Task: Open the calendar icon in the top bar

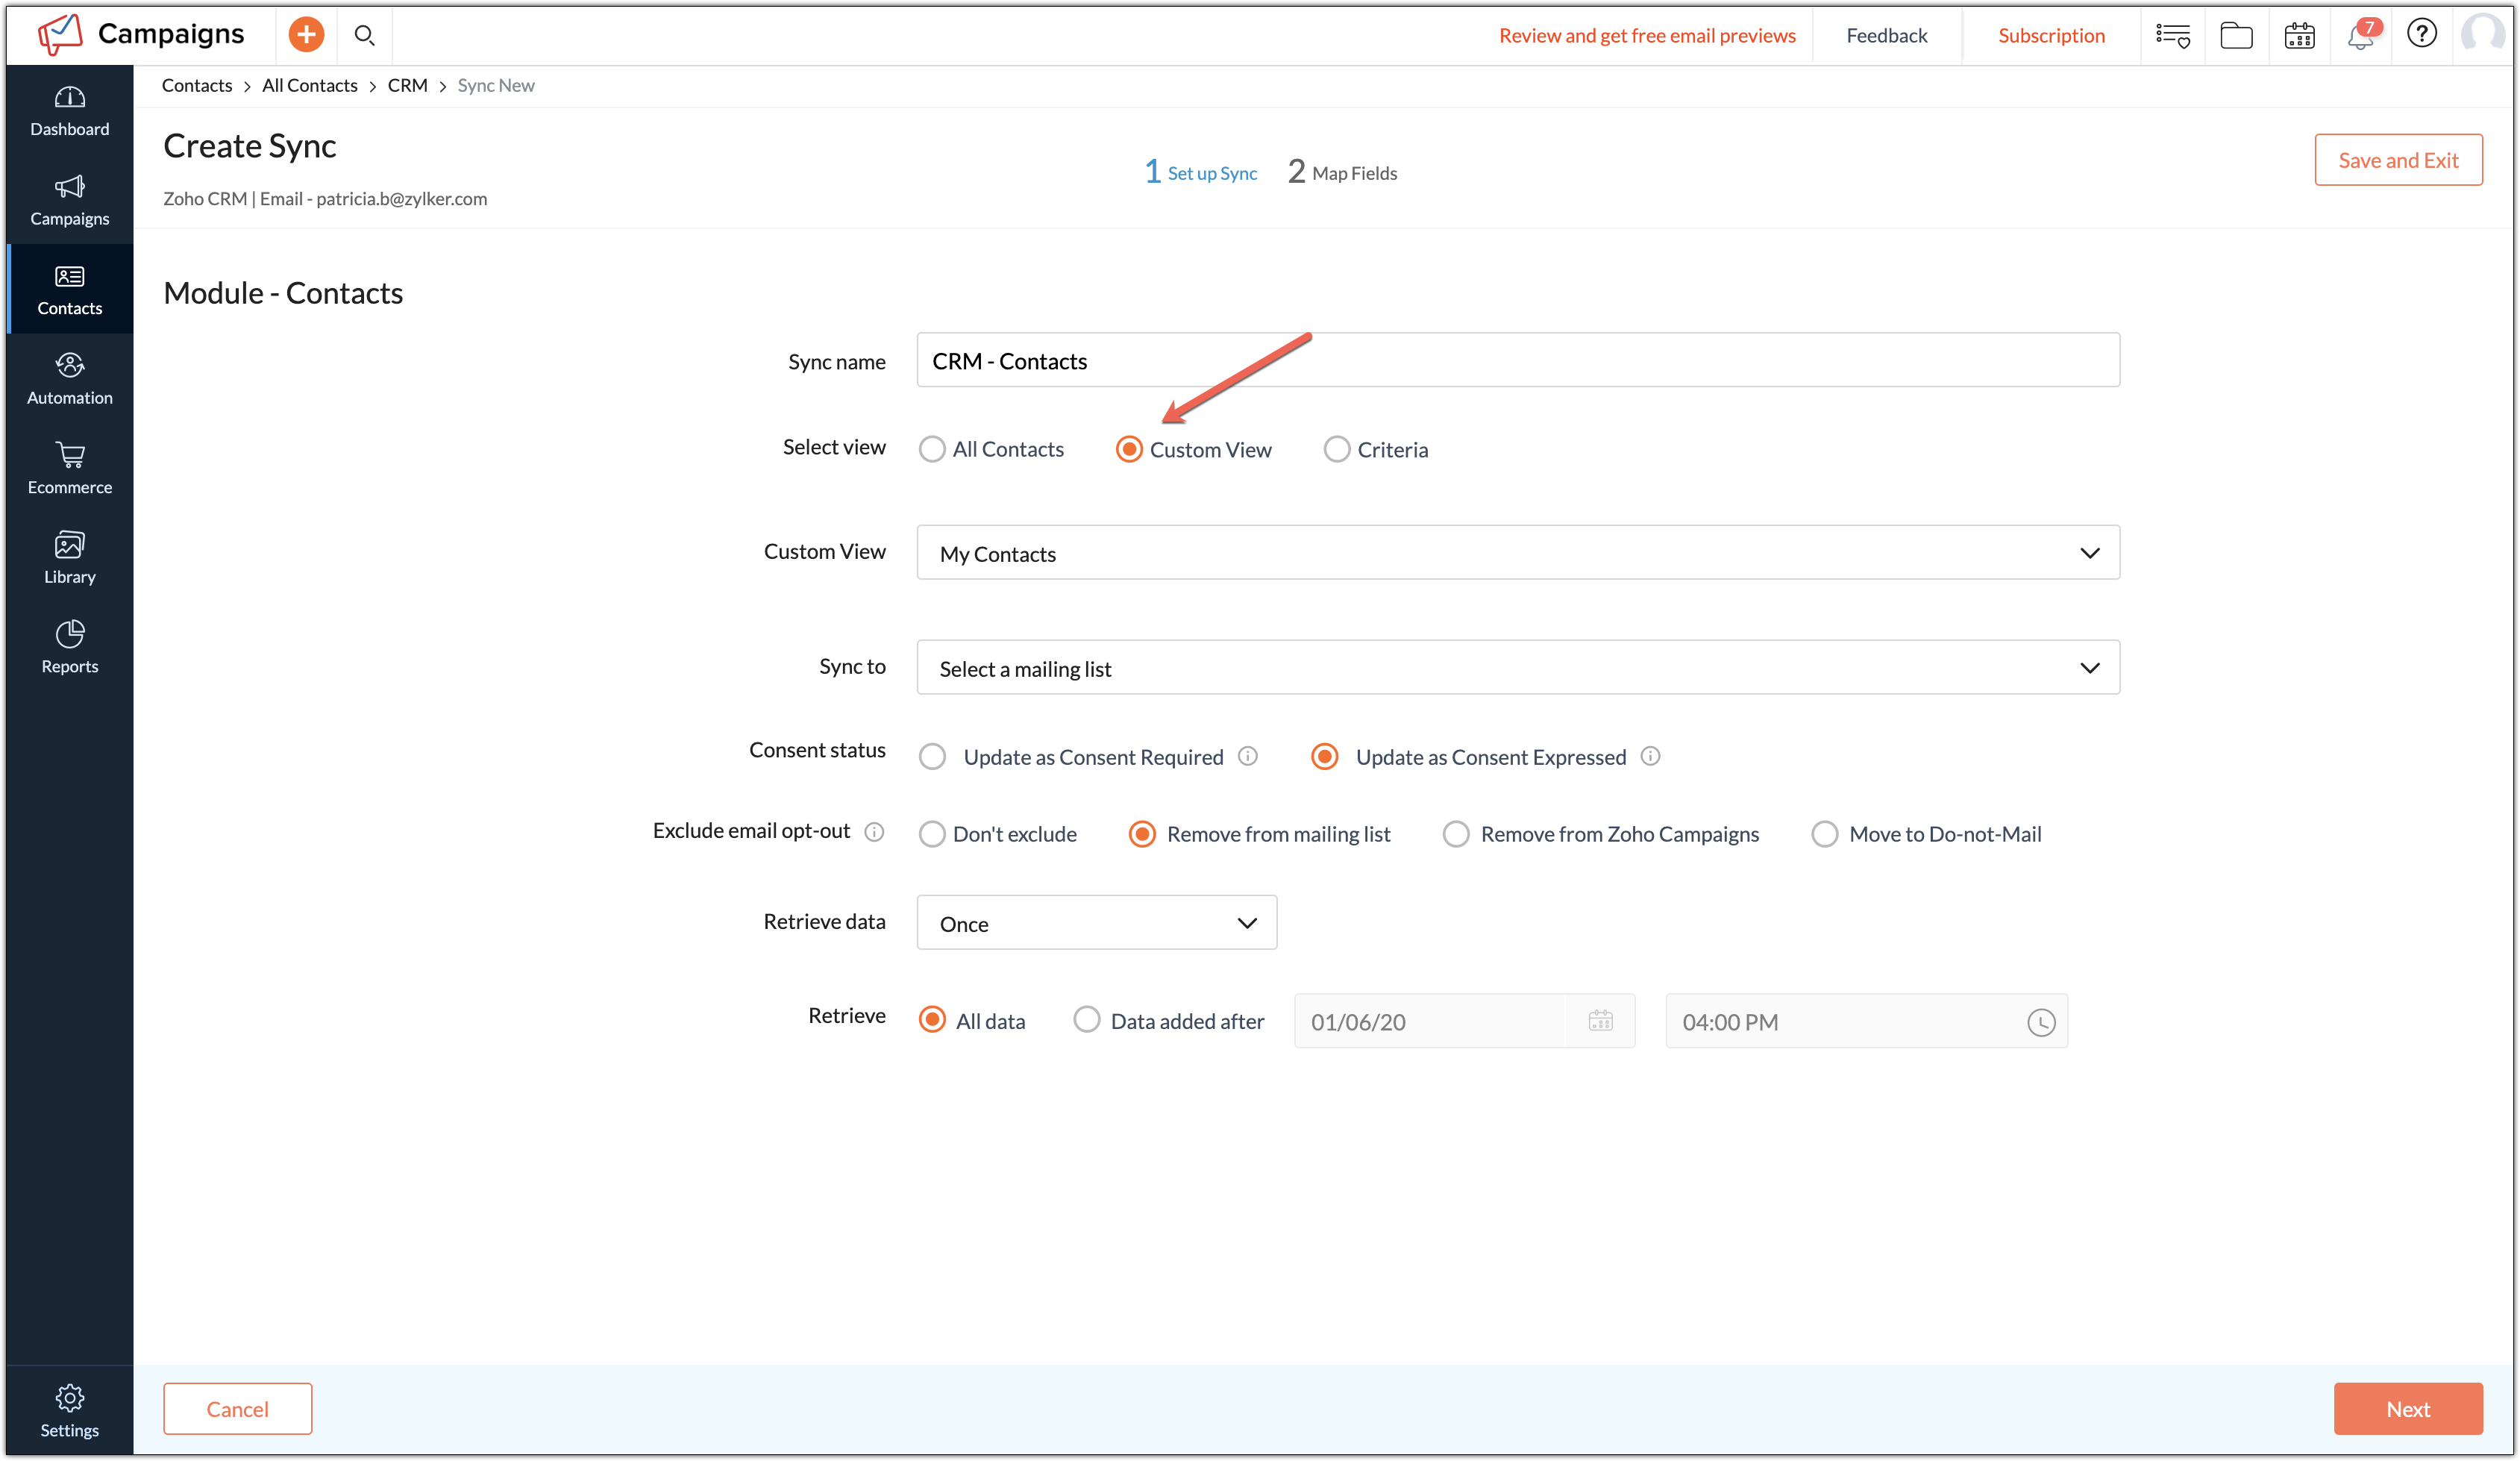Action: (2299, 35)
